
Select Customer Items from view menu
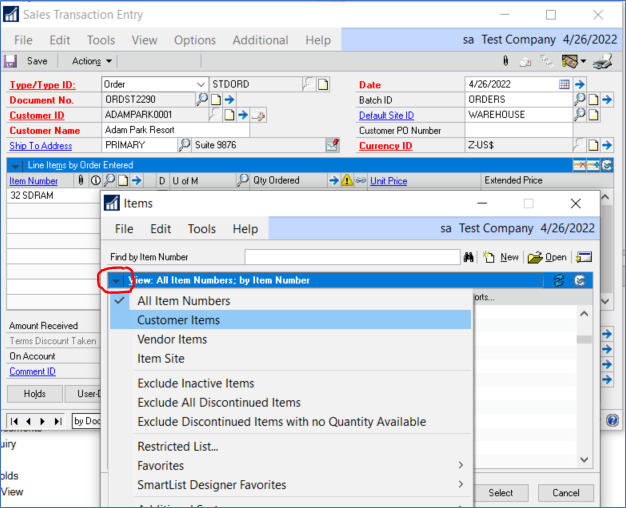[x=178, y=320]
